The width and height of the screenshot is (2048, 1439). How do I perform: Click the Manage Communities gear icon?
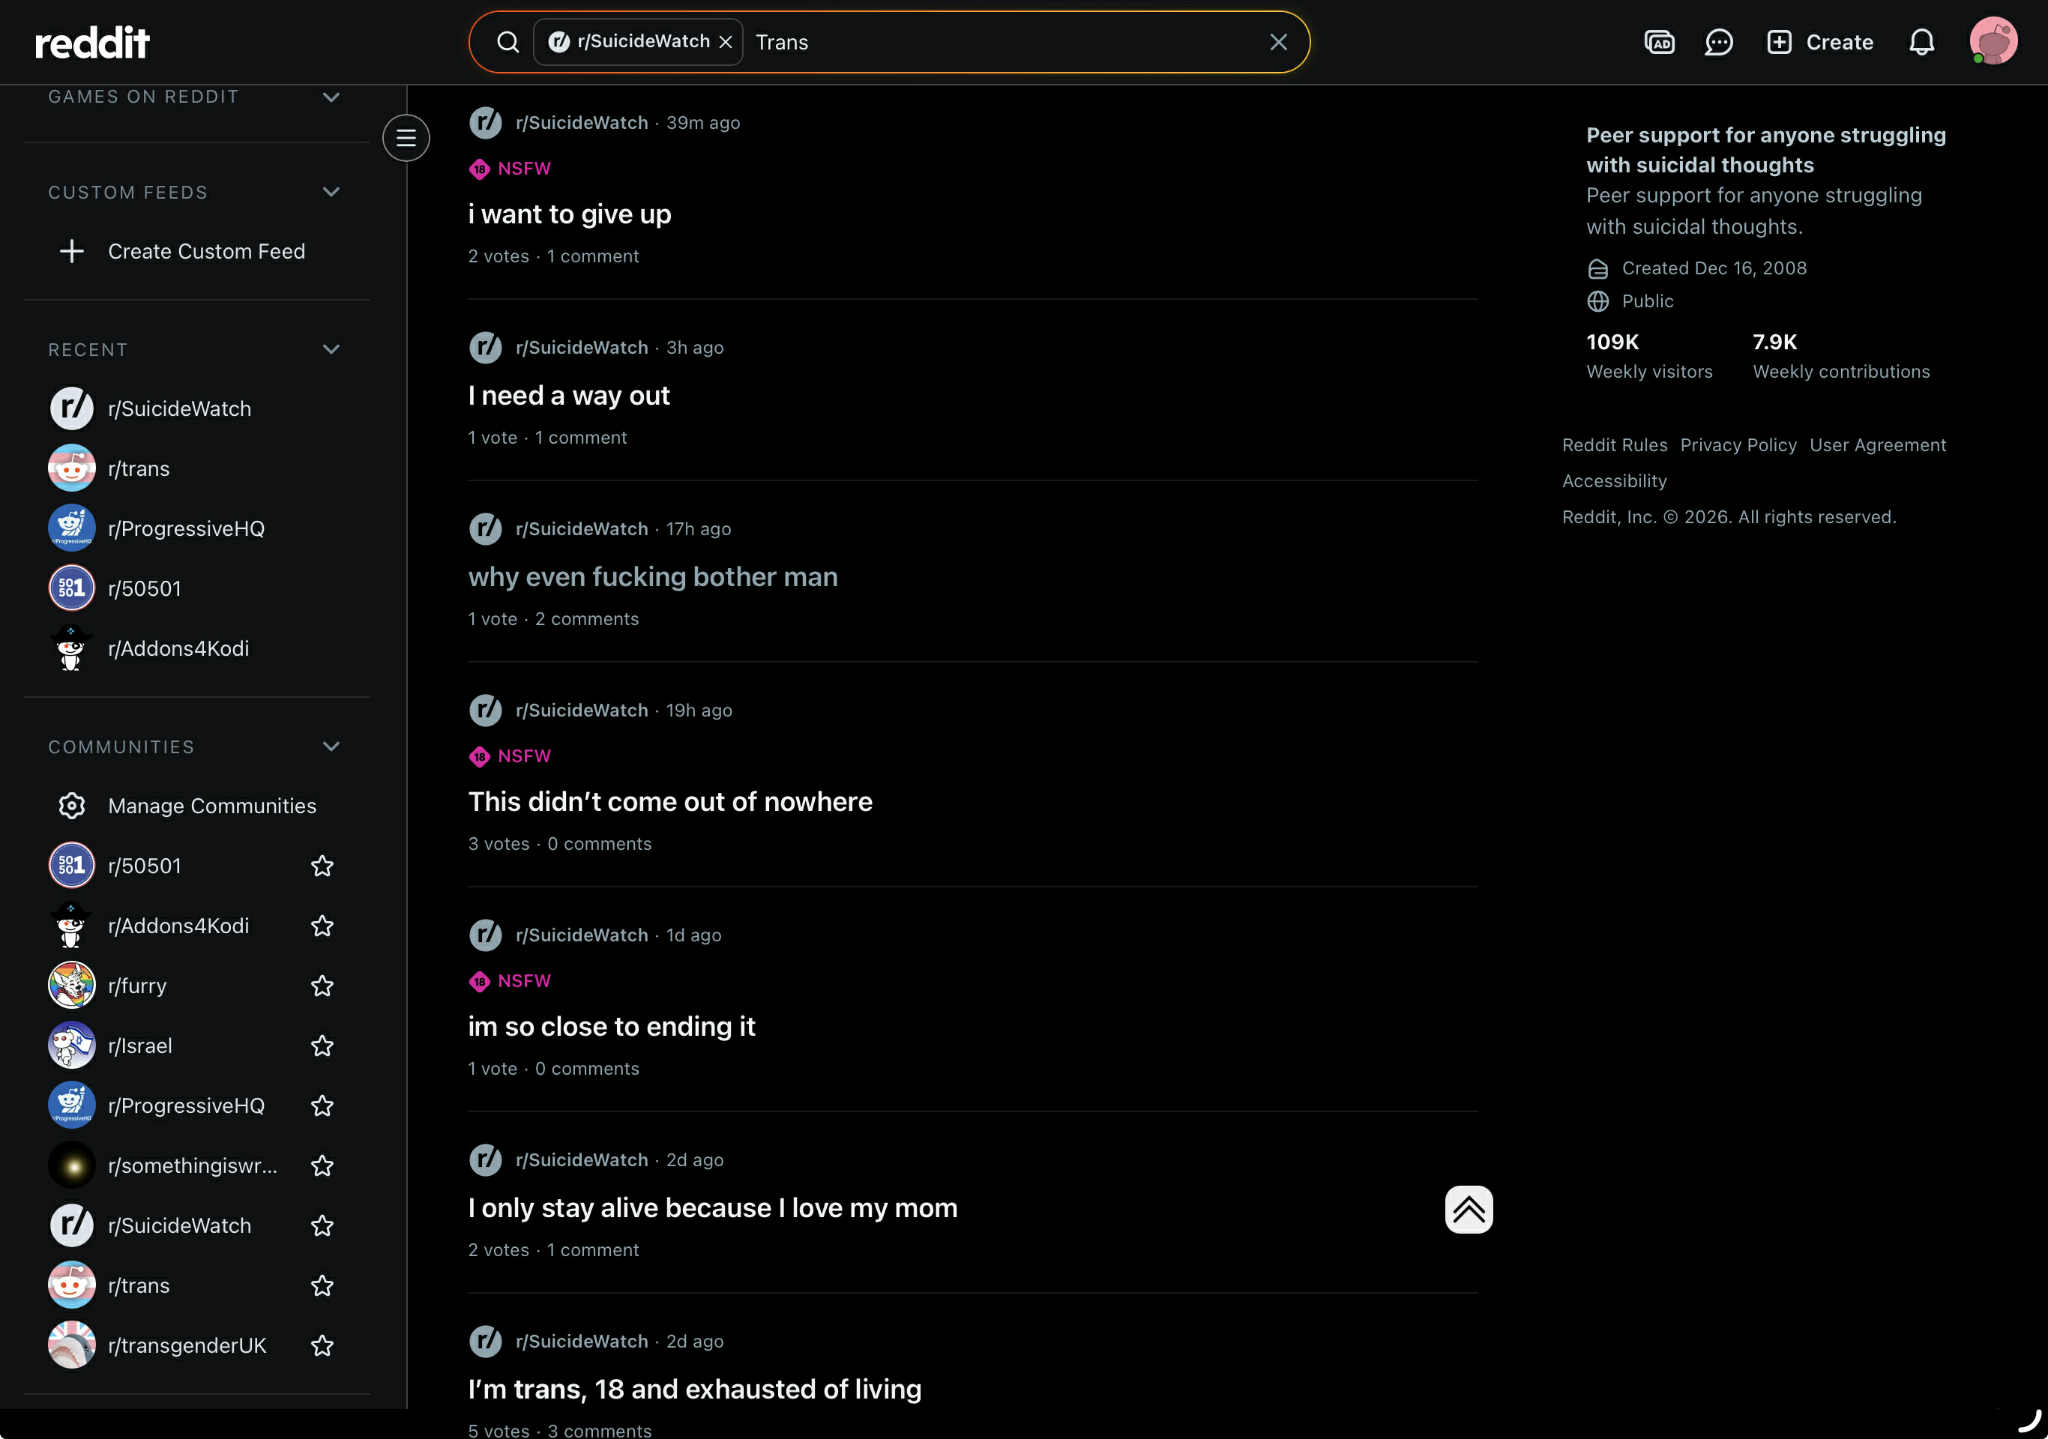72,806
